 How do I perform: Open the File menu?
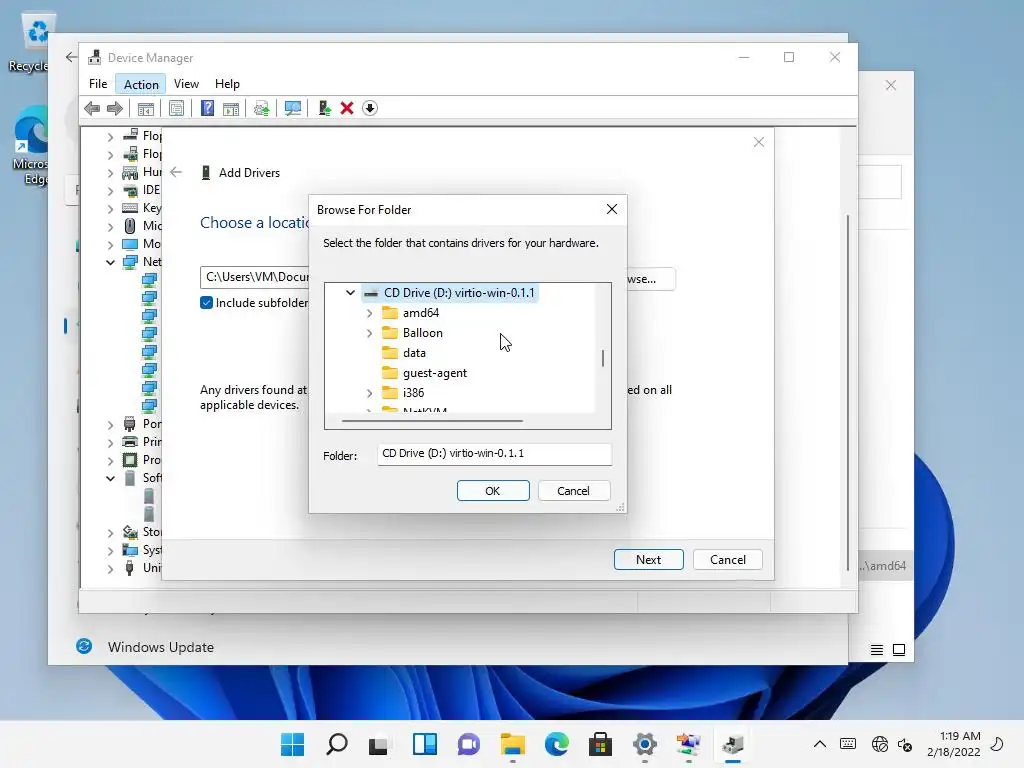click(98, 84)
